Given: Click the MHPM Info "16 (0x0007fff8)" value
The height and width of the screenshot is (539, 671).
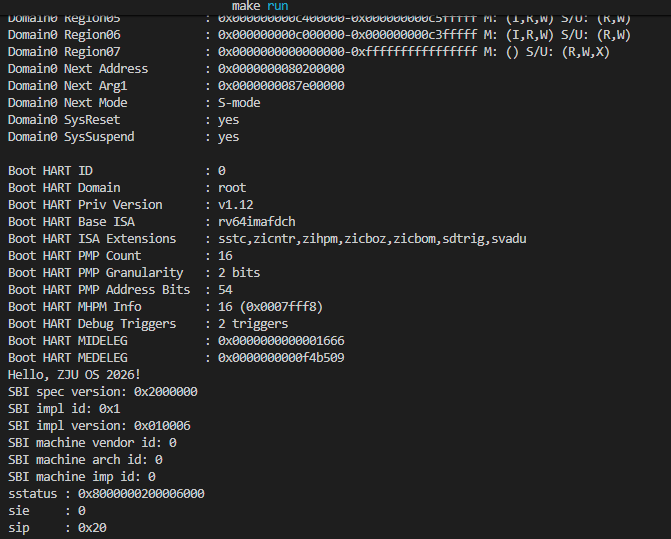Looking at the screenshot, I should [x=270, y=307].
